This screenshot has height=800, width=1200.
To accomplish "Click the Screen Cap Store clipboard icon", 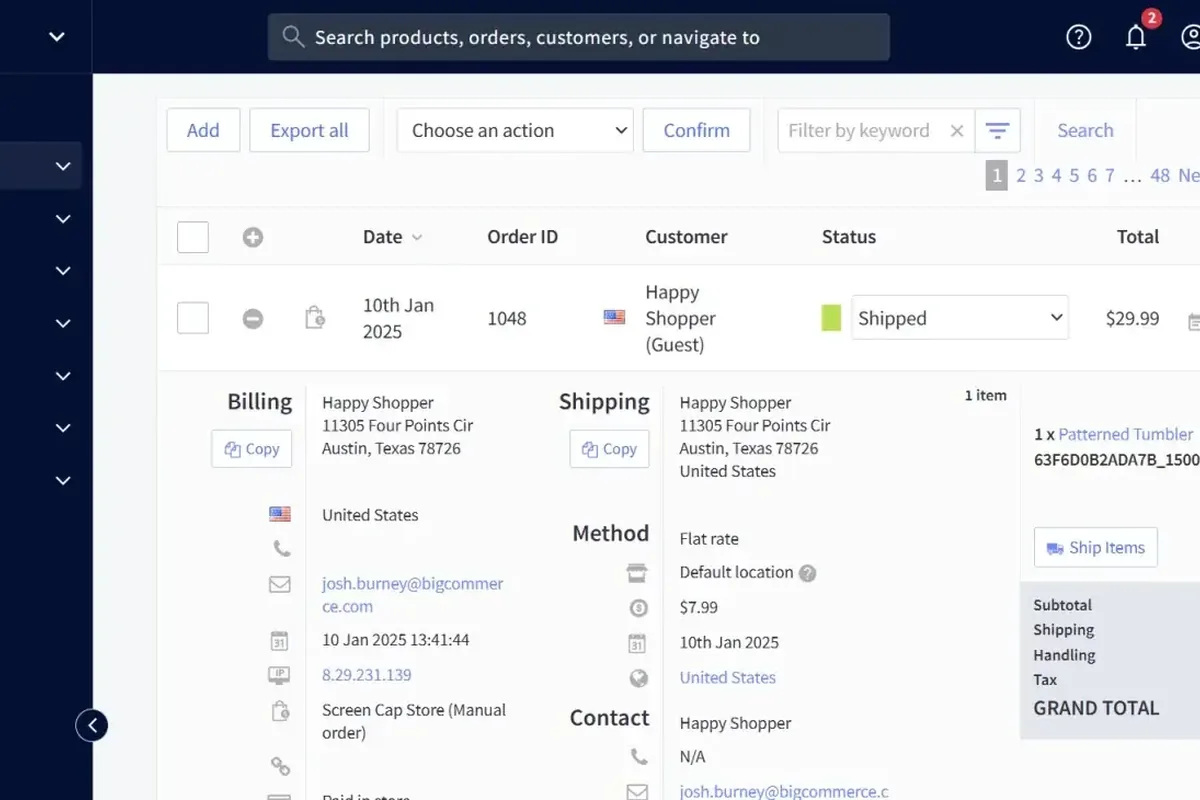I will click(x=280, y=711).
